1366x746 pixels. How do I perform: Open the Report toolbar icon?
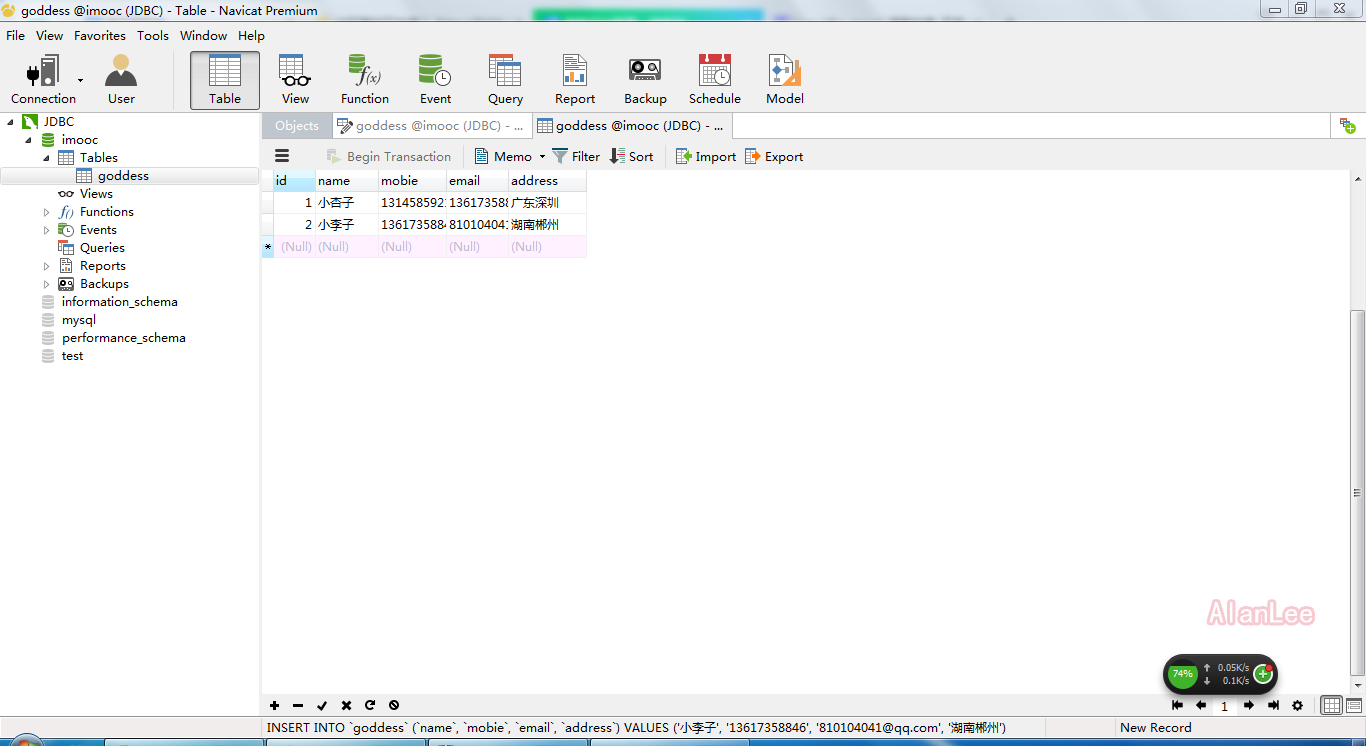pos(575,80)
